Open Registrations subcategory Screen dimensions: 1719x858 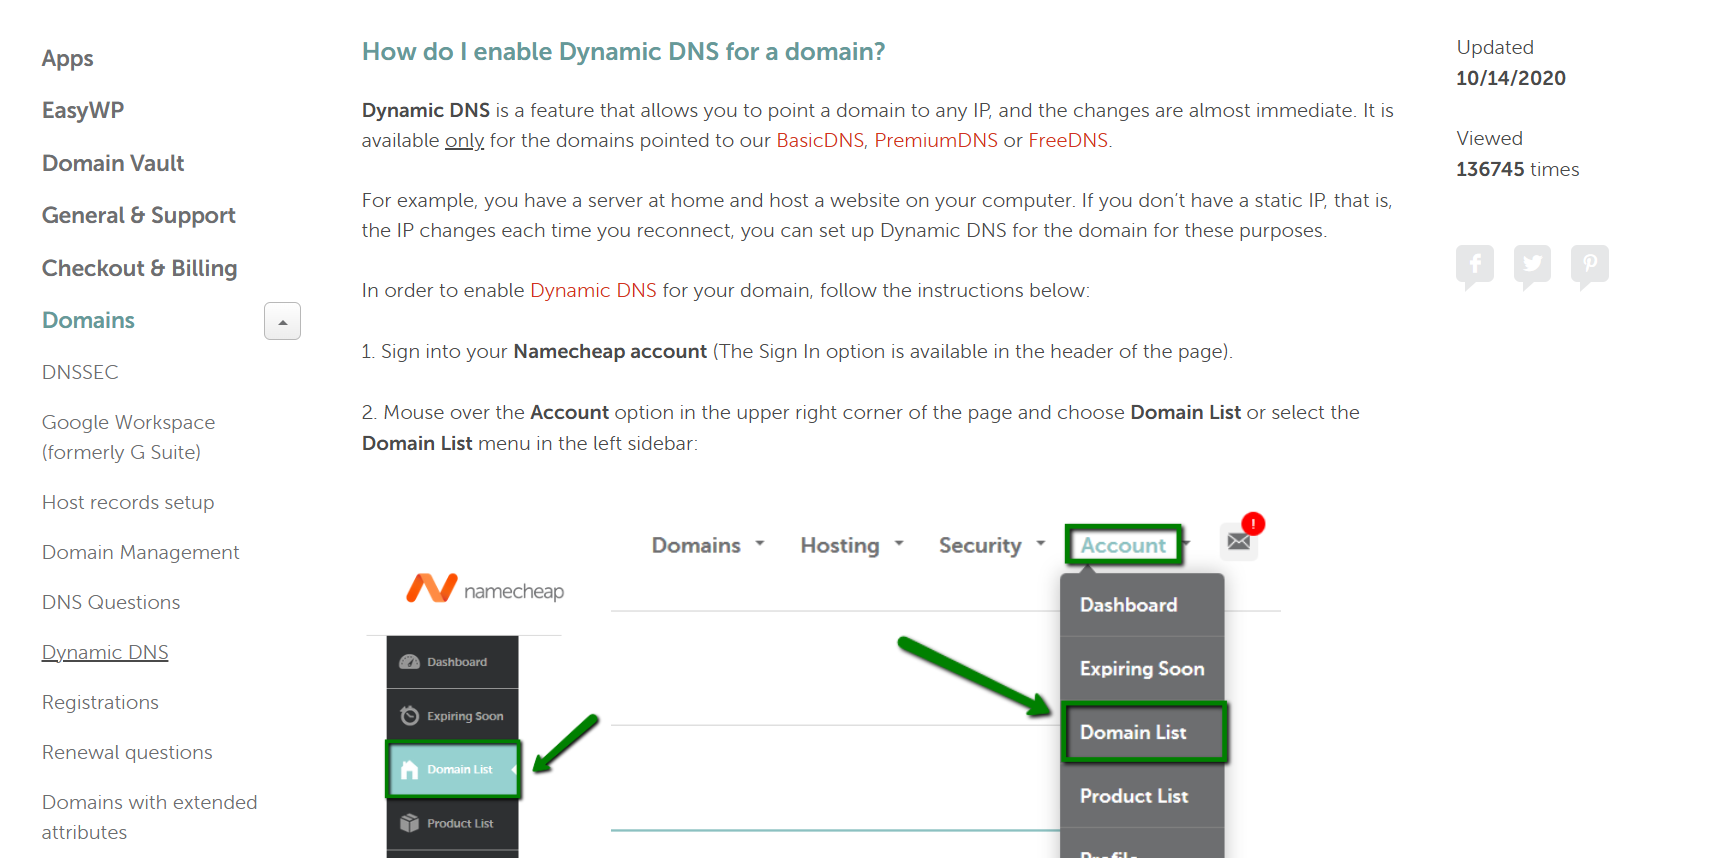click(100, 702)
